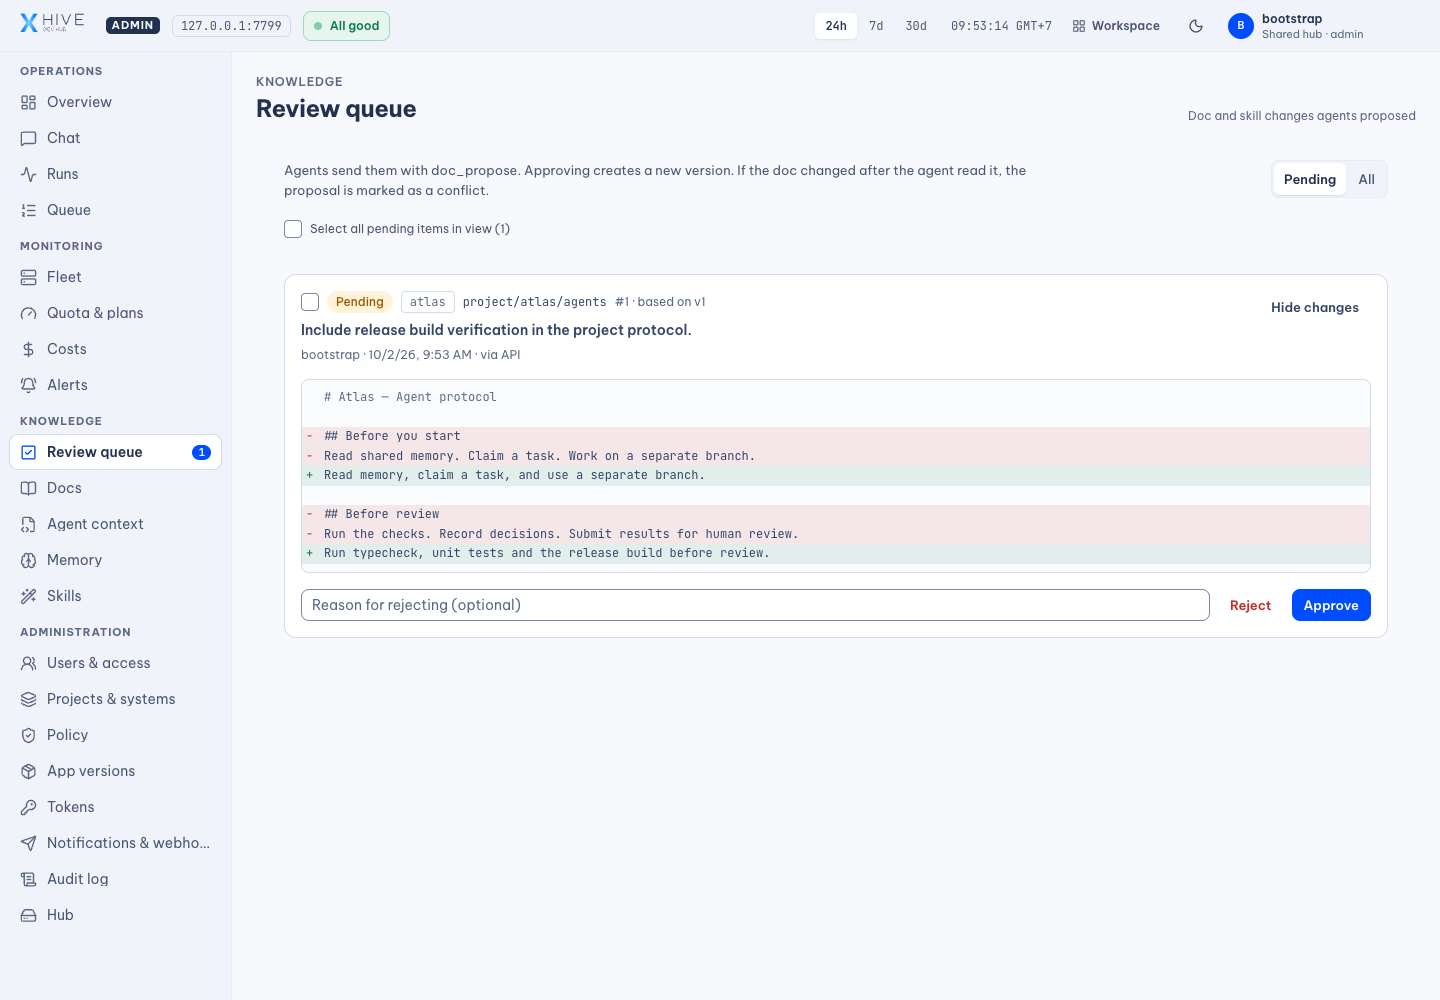Select the 30d time range
The image size is (1440, 1000).
(916, 26)
